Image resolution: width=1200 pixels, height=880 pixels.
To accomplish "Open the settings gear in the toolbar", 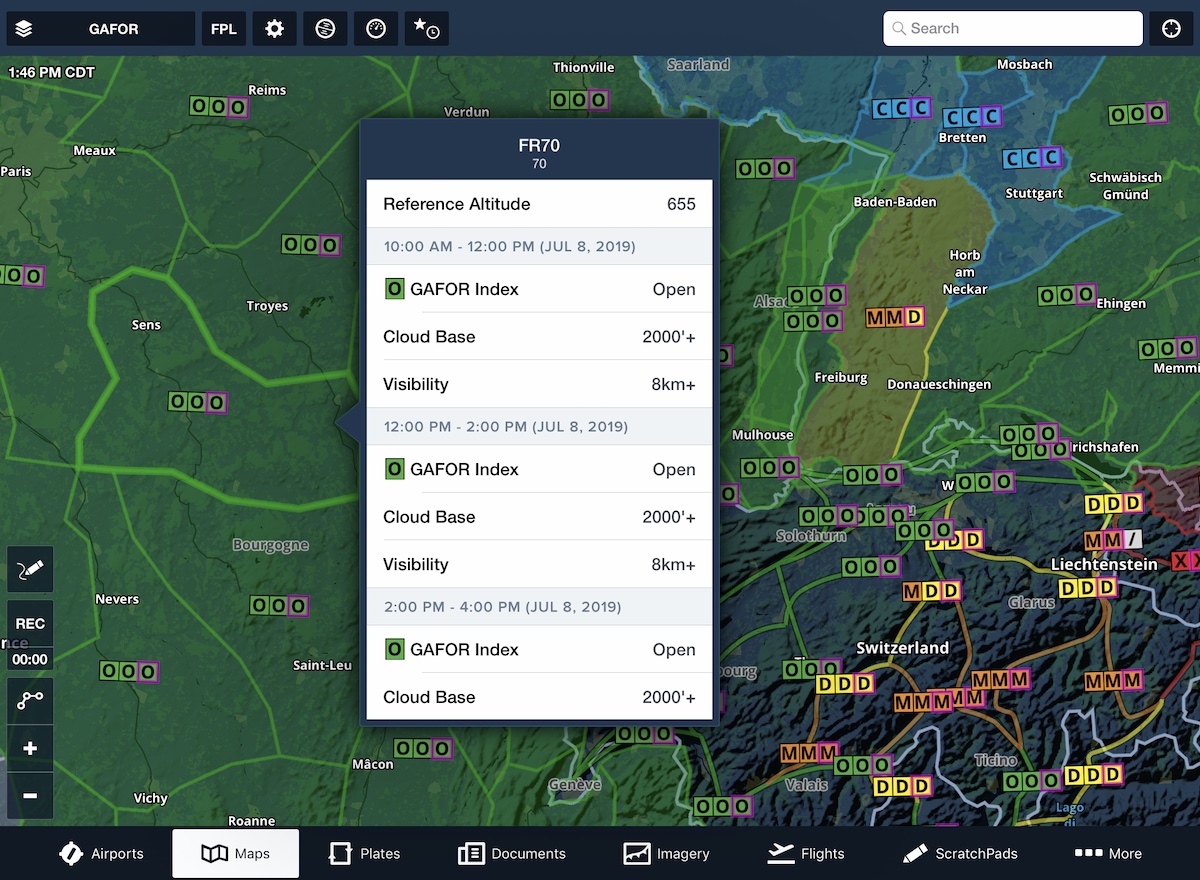I will (274, 28).
